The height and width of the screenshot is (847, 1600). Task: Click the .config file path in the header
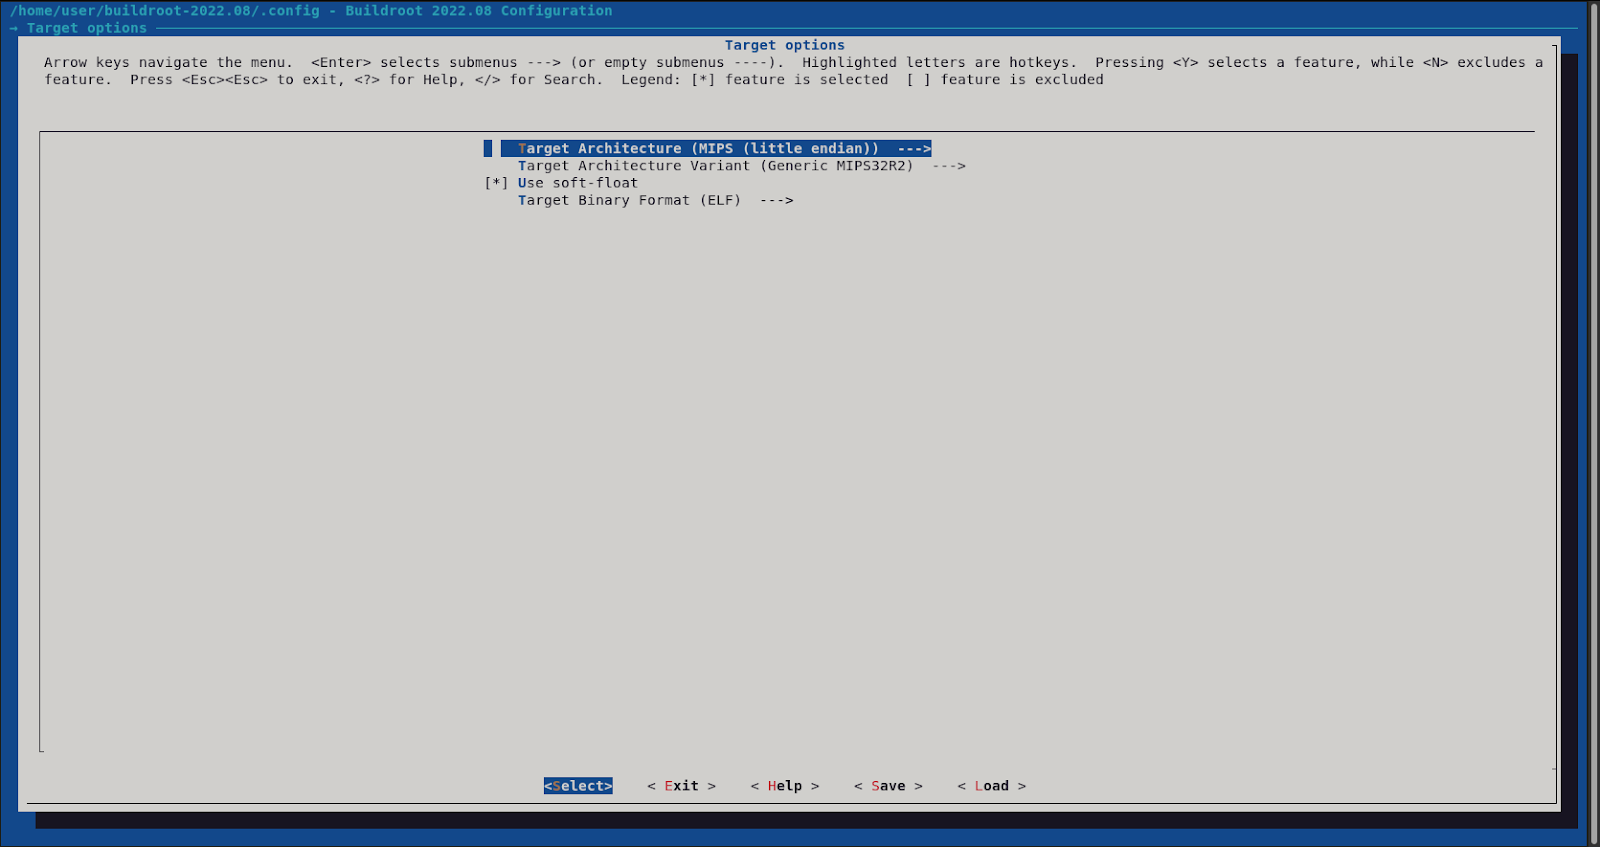tap(165, 11)
